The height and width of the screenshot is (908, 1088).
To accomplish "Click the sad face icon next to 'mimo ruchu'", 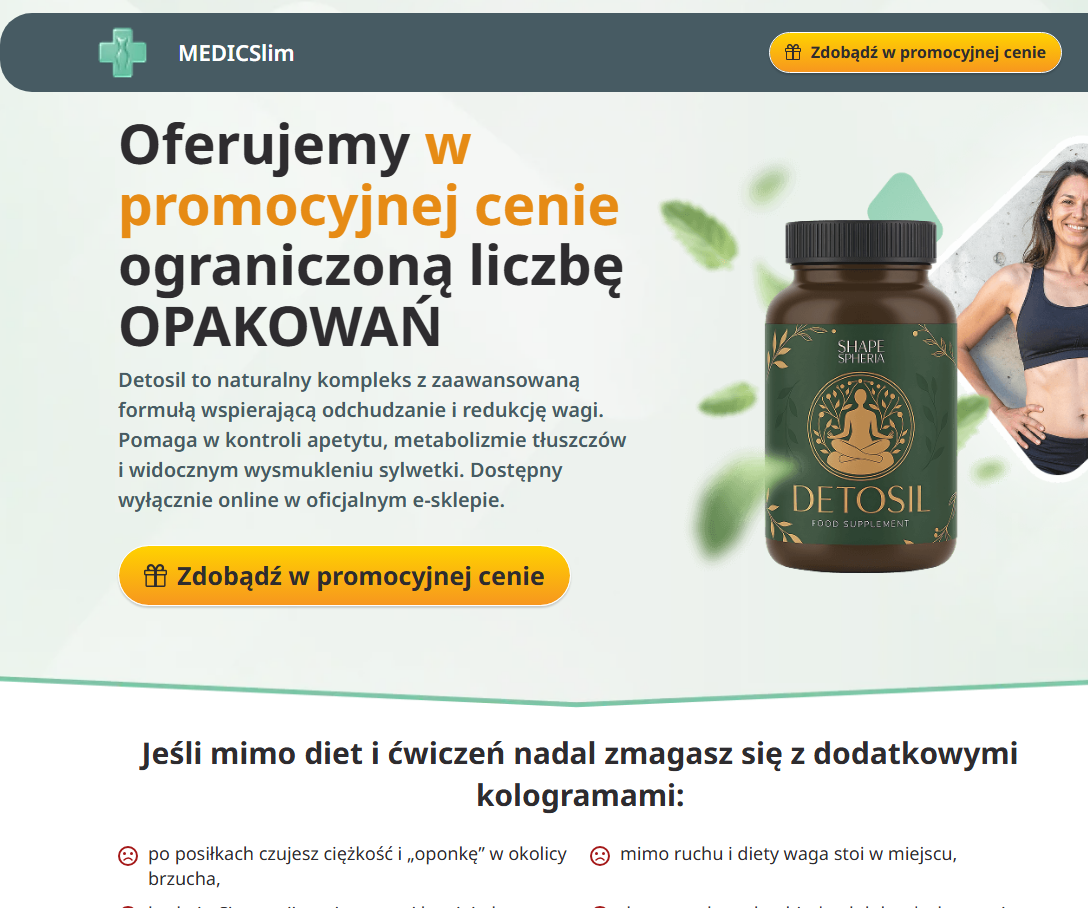I will [600, 855].
